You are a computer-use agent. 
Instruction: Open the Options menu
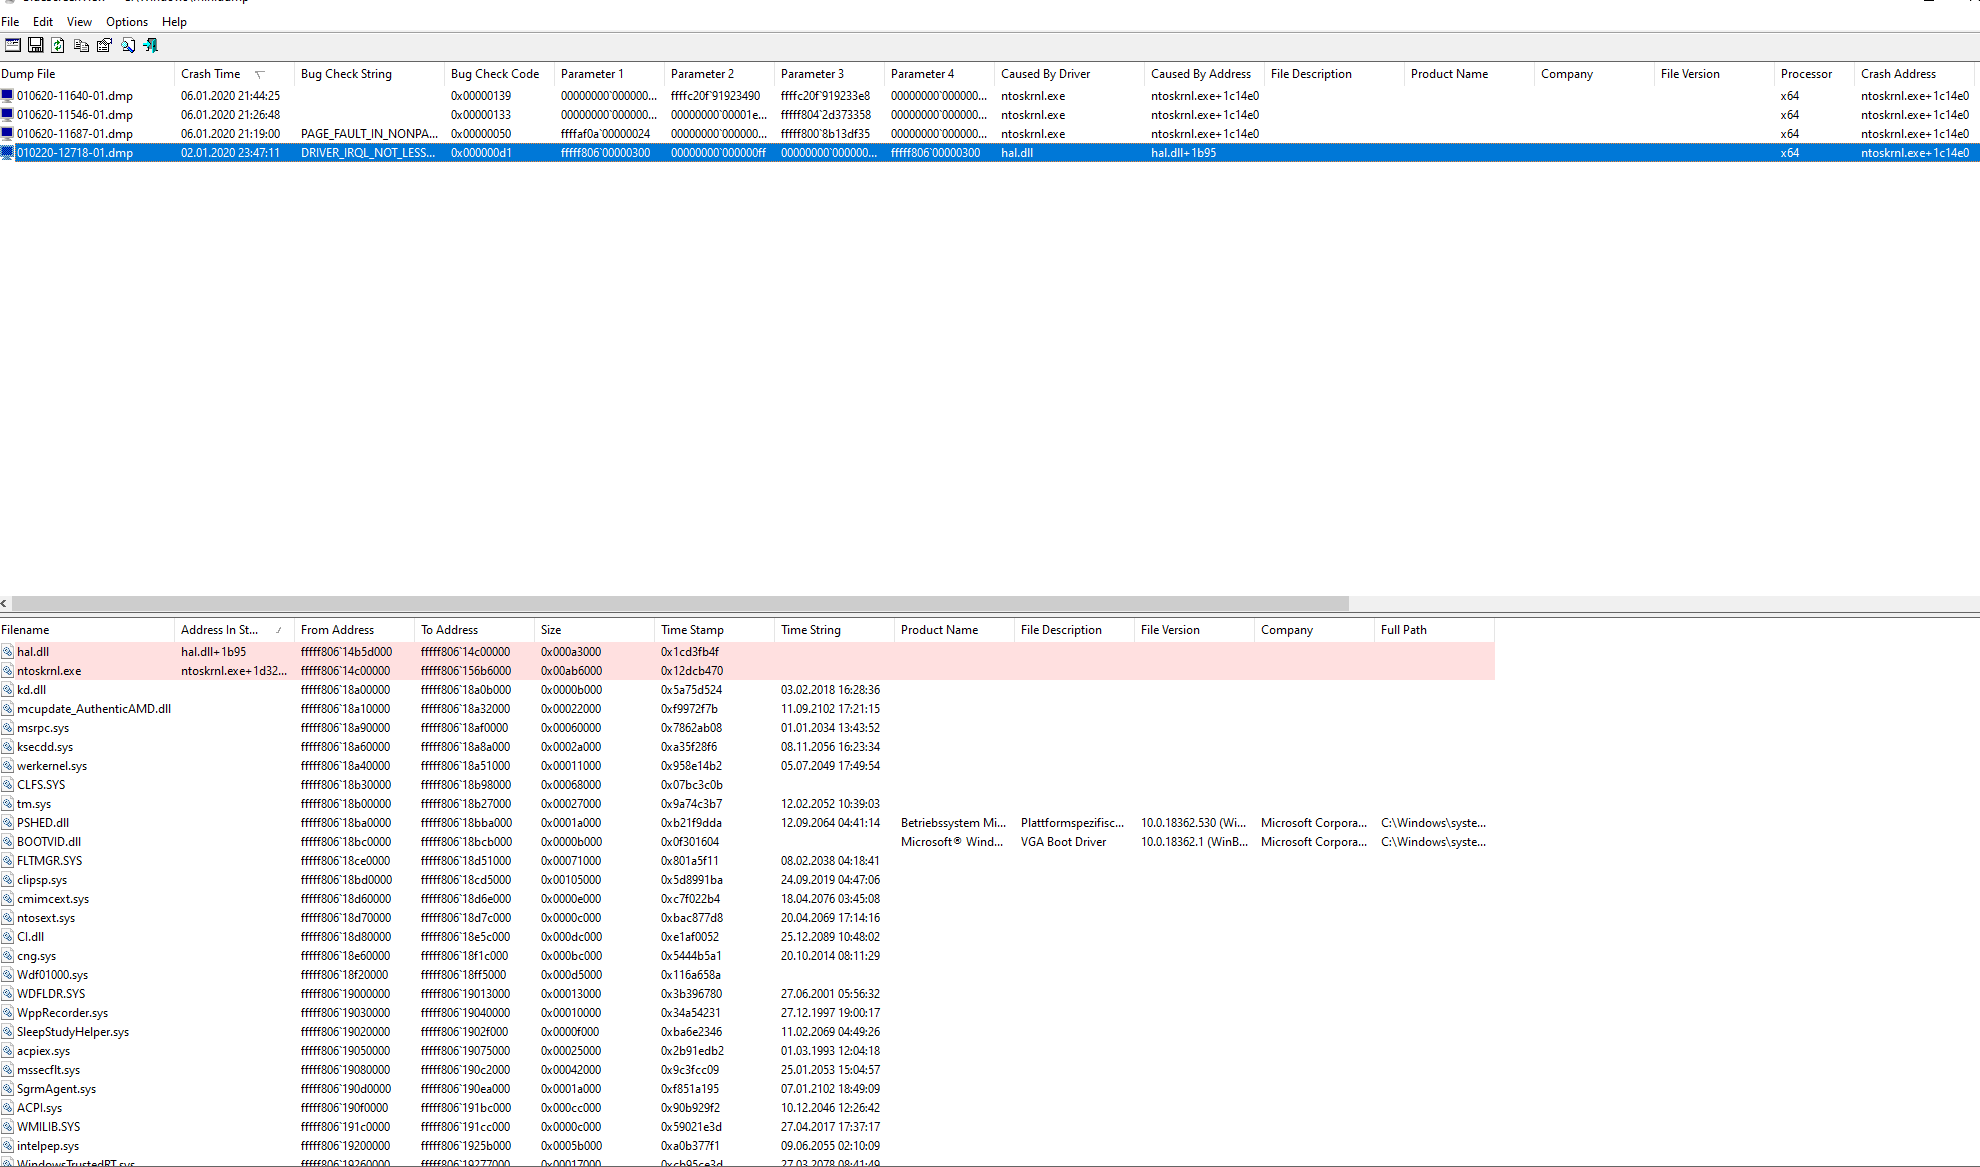pos(127,21)
